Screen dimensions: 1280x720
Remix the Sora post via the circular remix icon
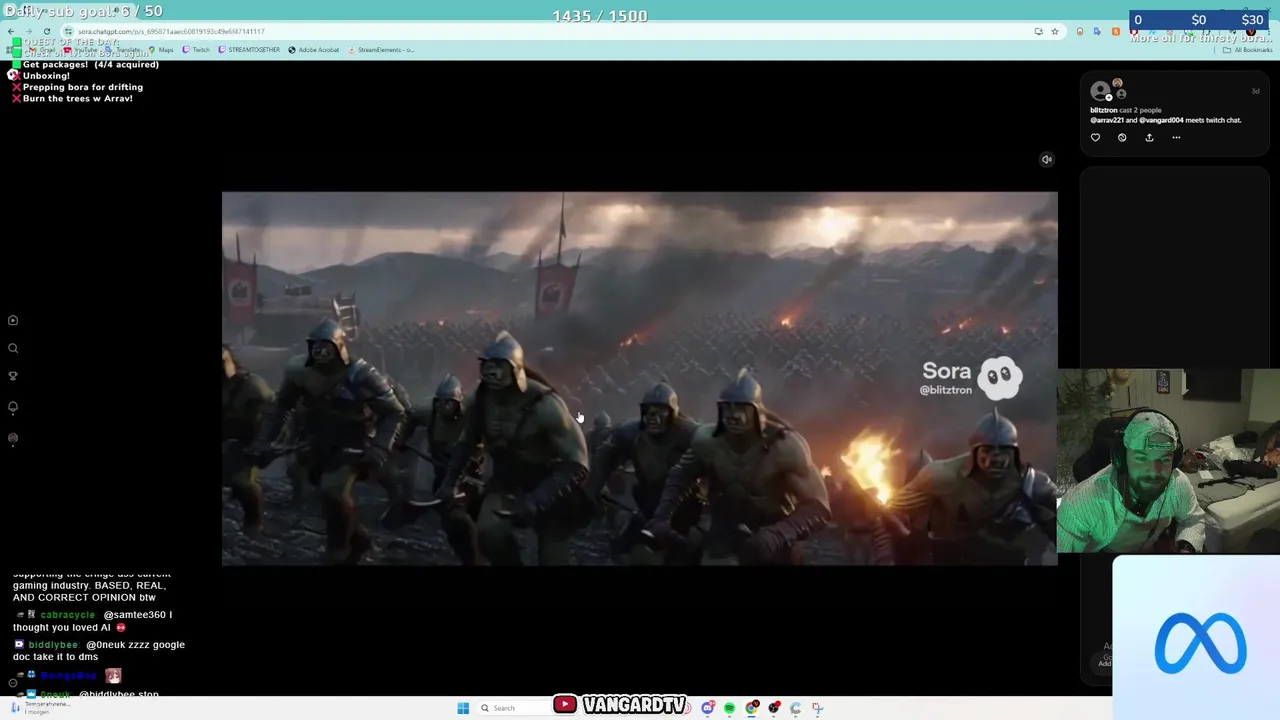[x=1122, y=137]
